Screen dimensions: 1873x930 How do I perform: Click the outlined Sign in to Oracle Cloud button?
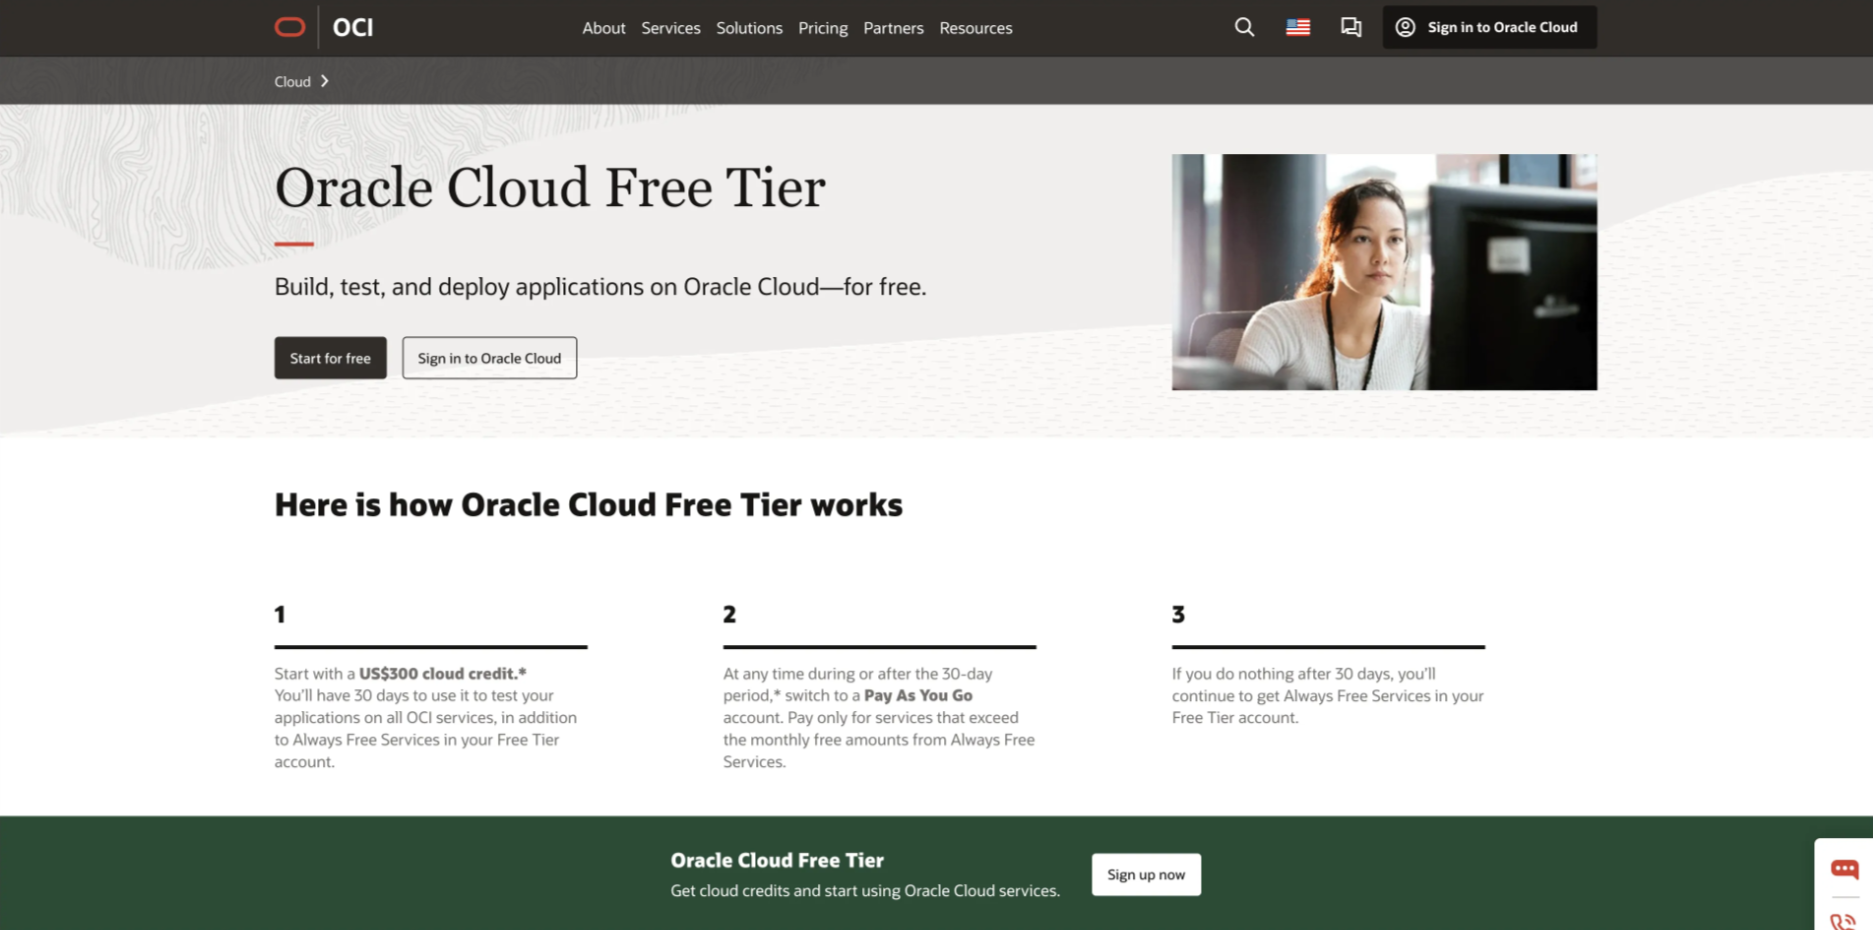[489, 358]
